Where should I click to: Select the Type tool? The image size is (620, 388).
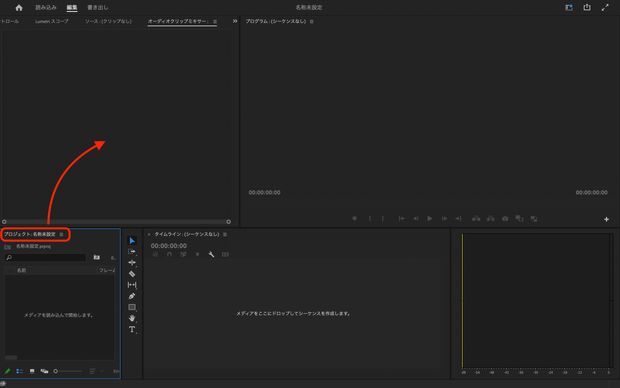click(132, 329)
